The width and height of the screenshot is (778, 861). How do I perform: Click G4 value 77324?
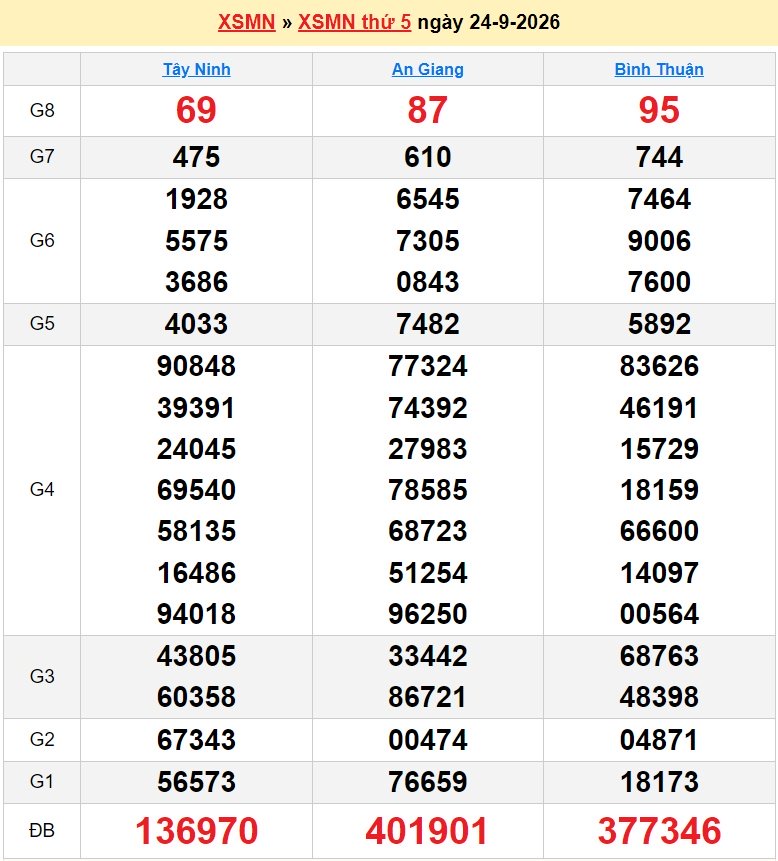(x=428, y=366)
